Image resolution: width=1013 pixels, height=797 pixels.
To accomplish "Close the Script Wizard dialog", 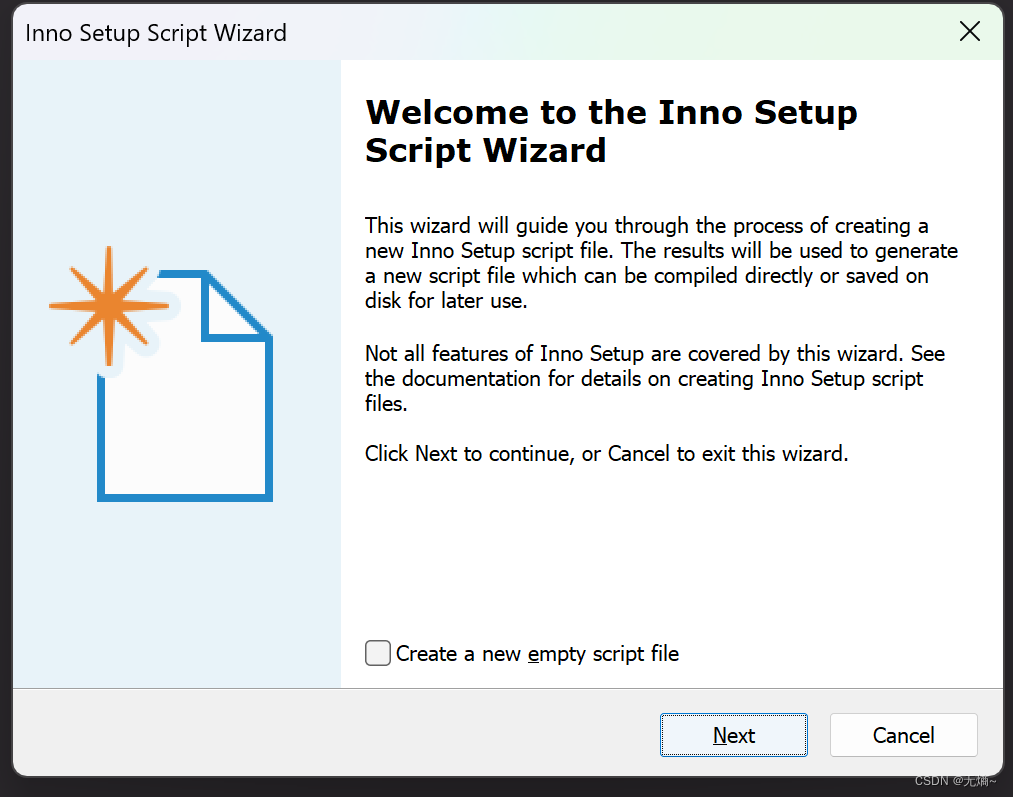I will (969, 31).
